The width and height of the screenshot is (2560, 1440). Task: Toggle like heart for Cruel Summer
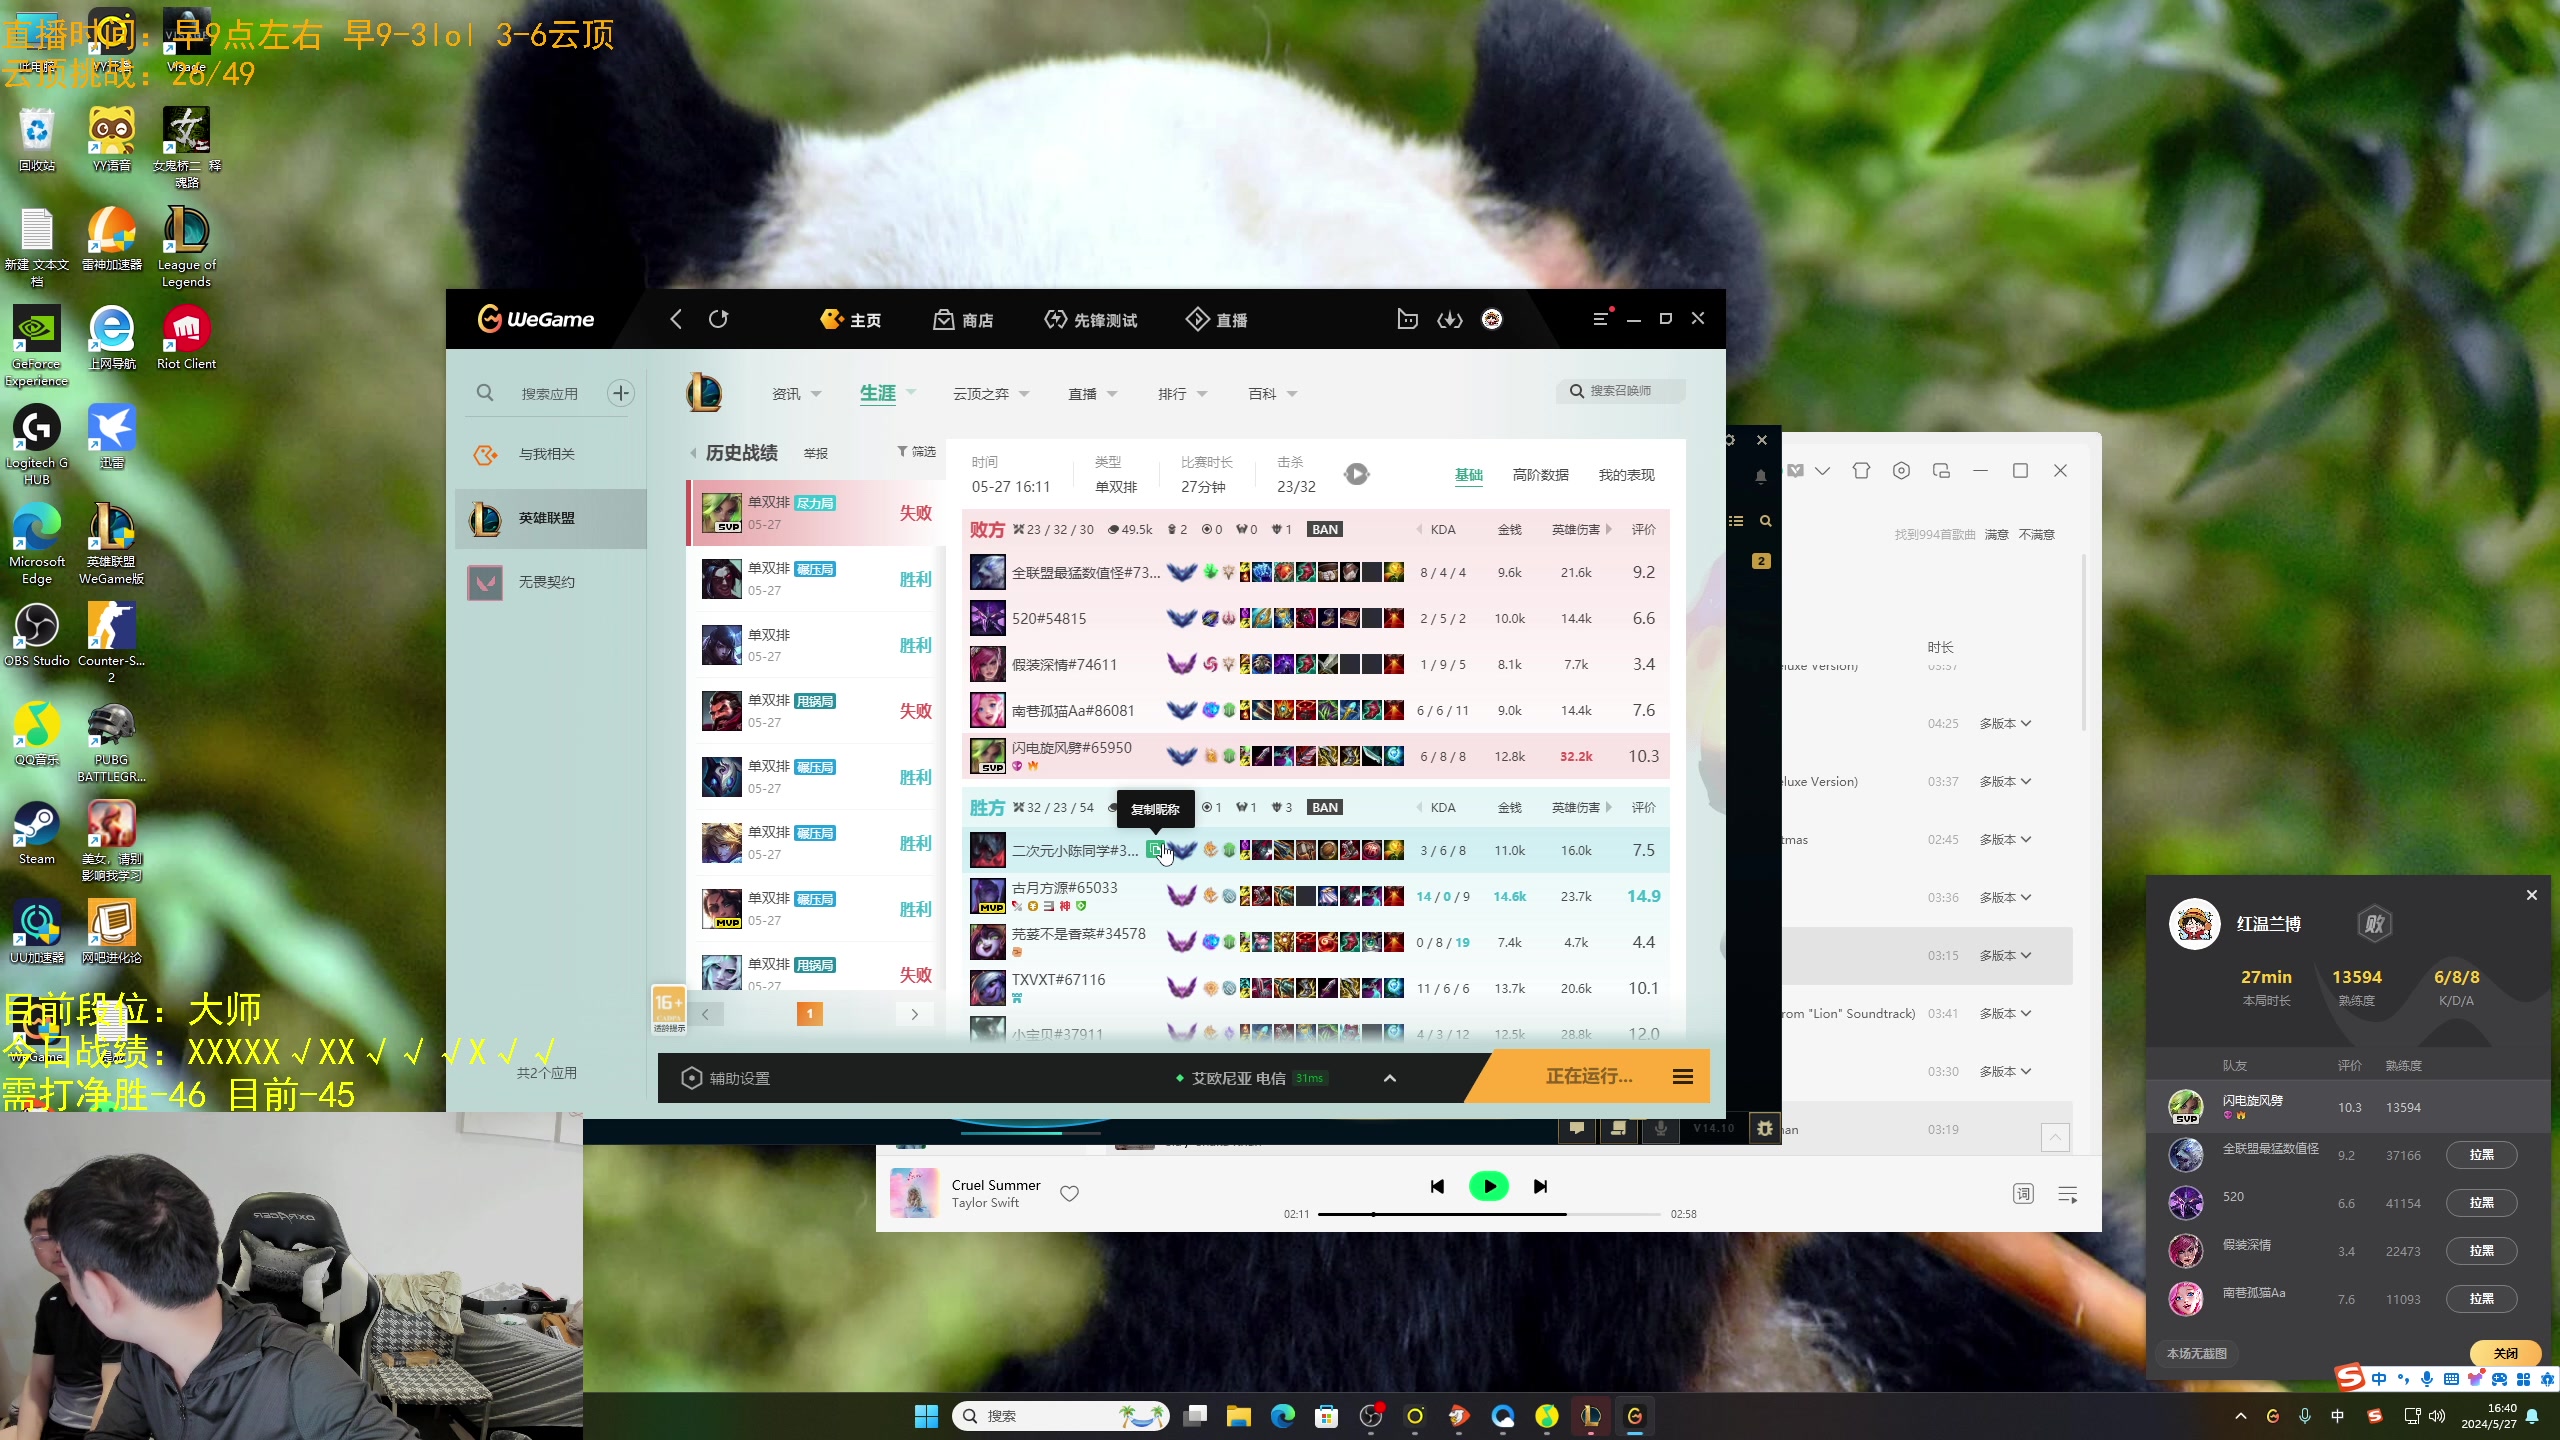(1069, 1193)
